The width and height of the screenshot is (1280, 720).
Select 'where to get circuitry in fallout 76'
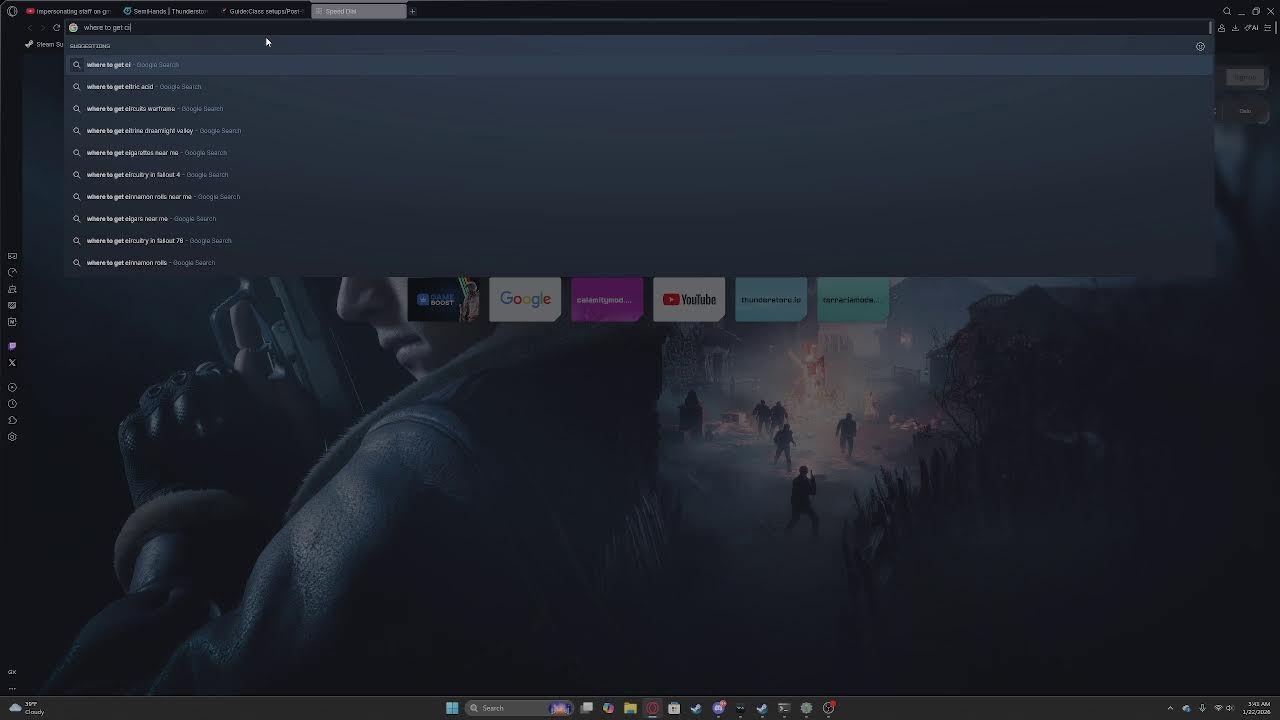tap(640, 241)
